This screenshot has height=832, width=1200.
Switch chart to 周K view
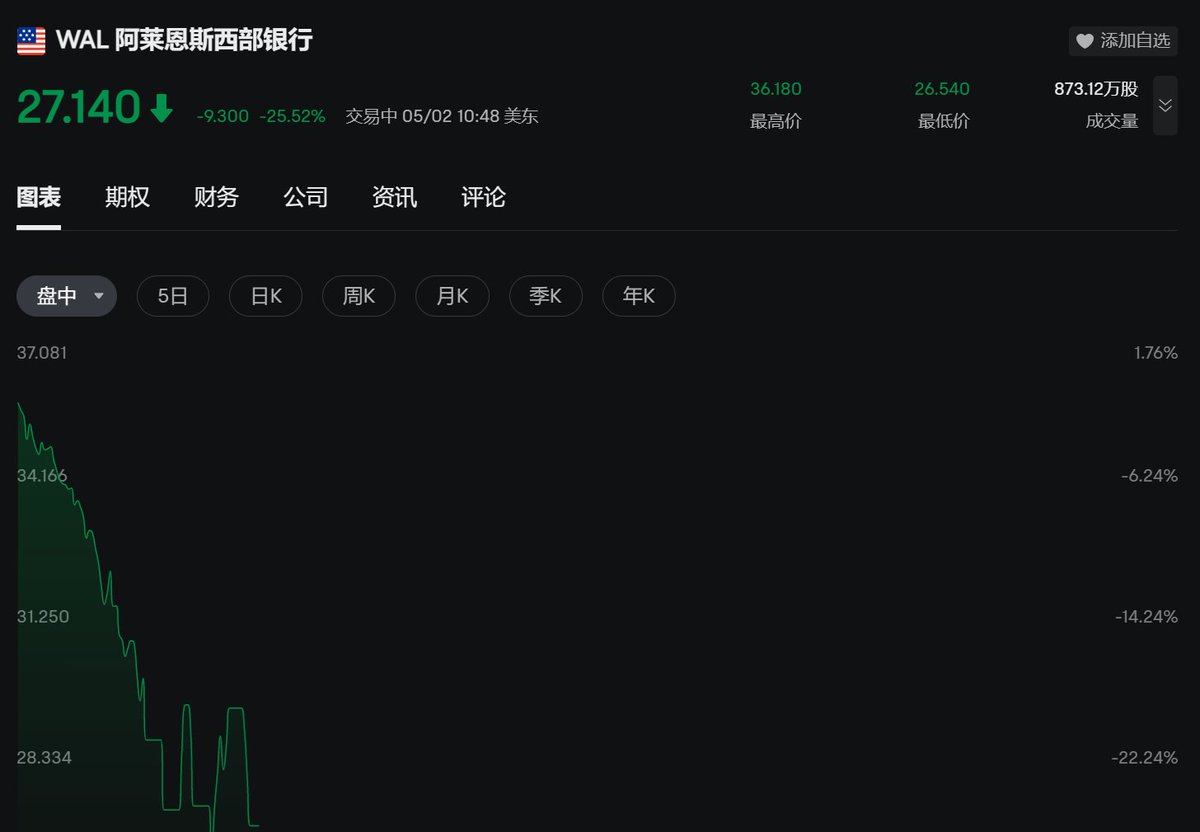(x=359, y=296)
